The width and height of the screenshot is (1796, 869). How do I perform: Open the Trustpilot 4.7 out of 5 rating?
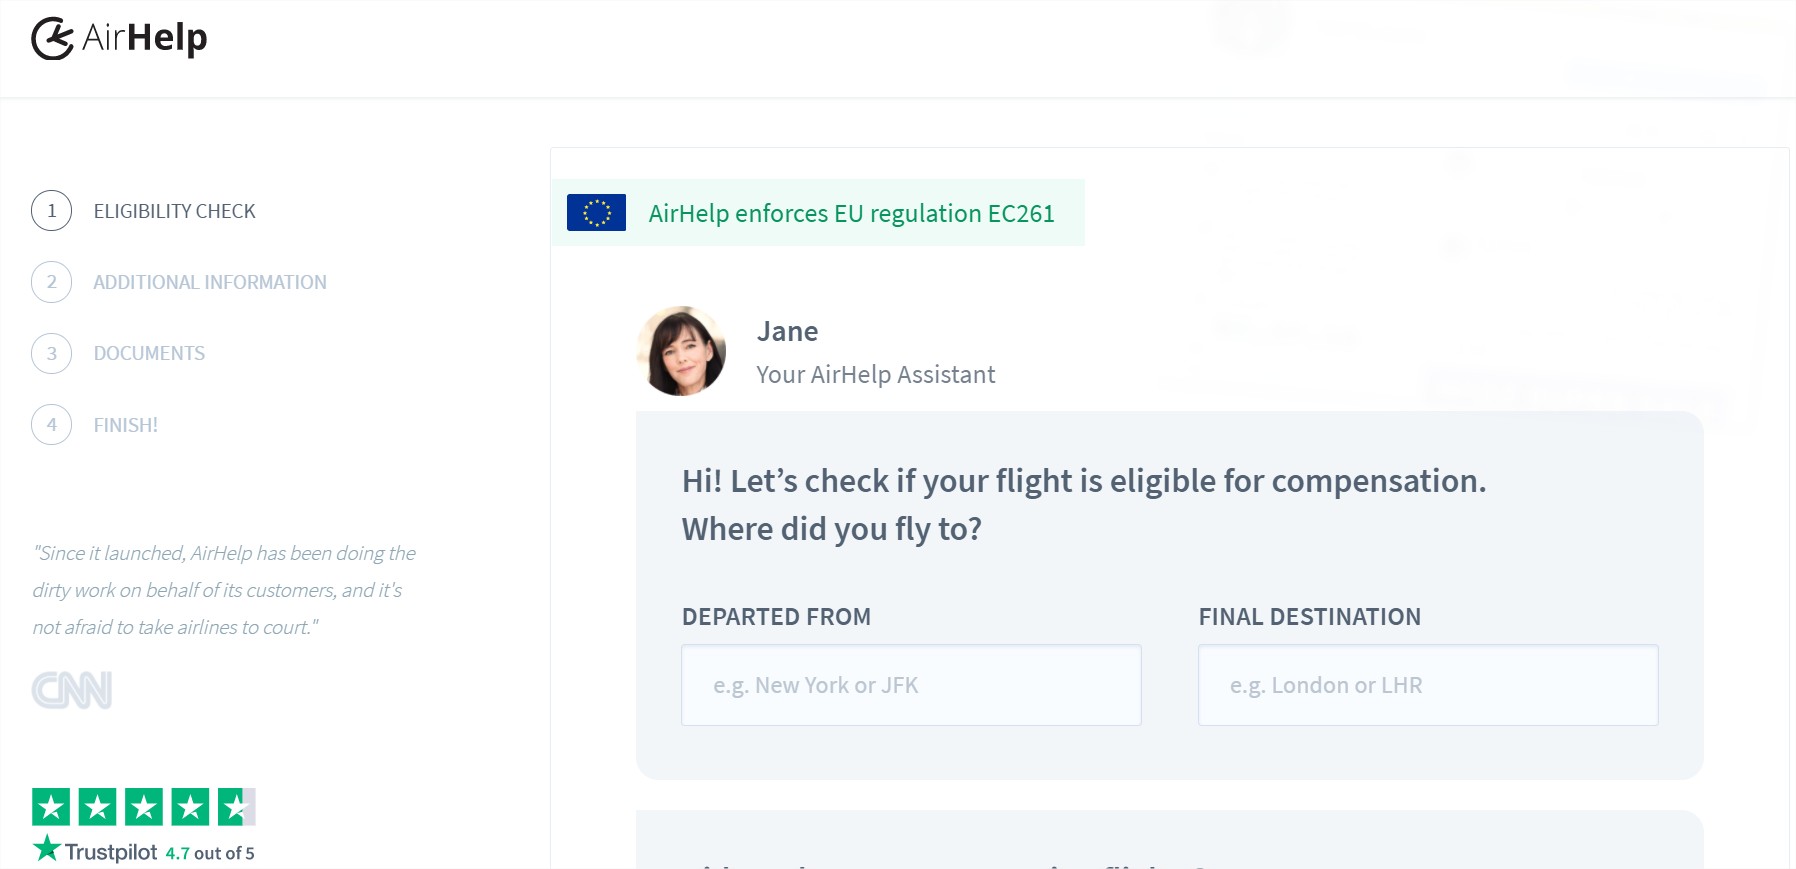210,853
